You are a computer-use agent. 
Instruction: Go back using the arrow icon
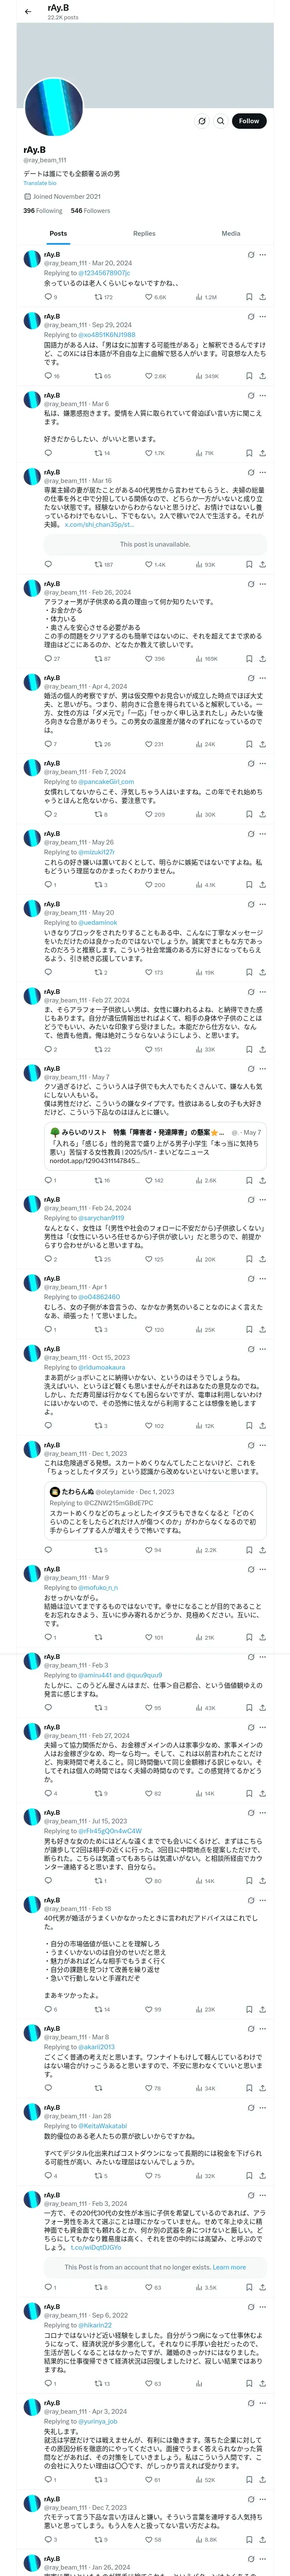click(27, 11)
